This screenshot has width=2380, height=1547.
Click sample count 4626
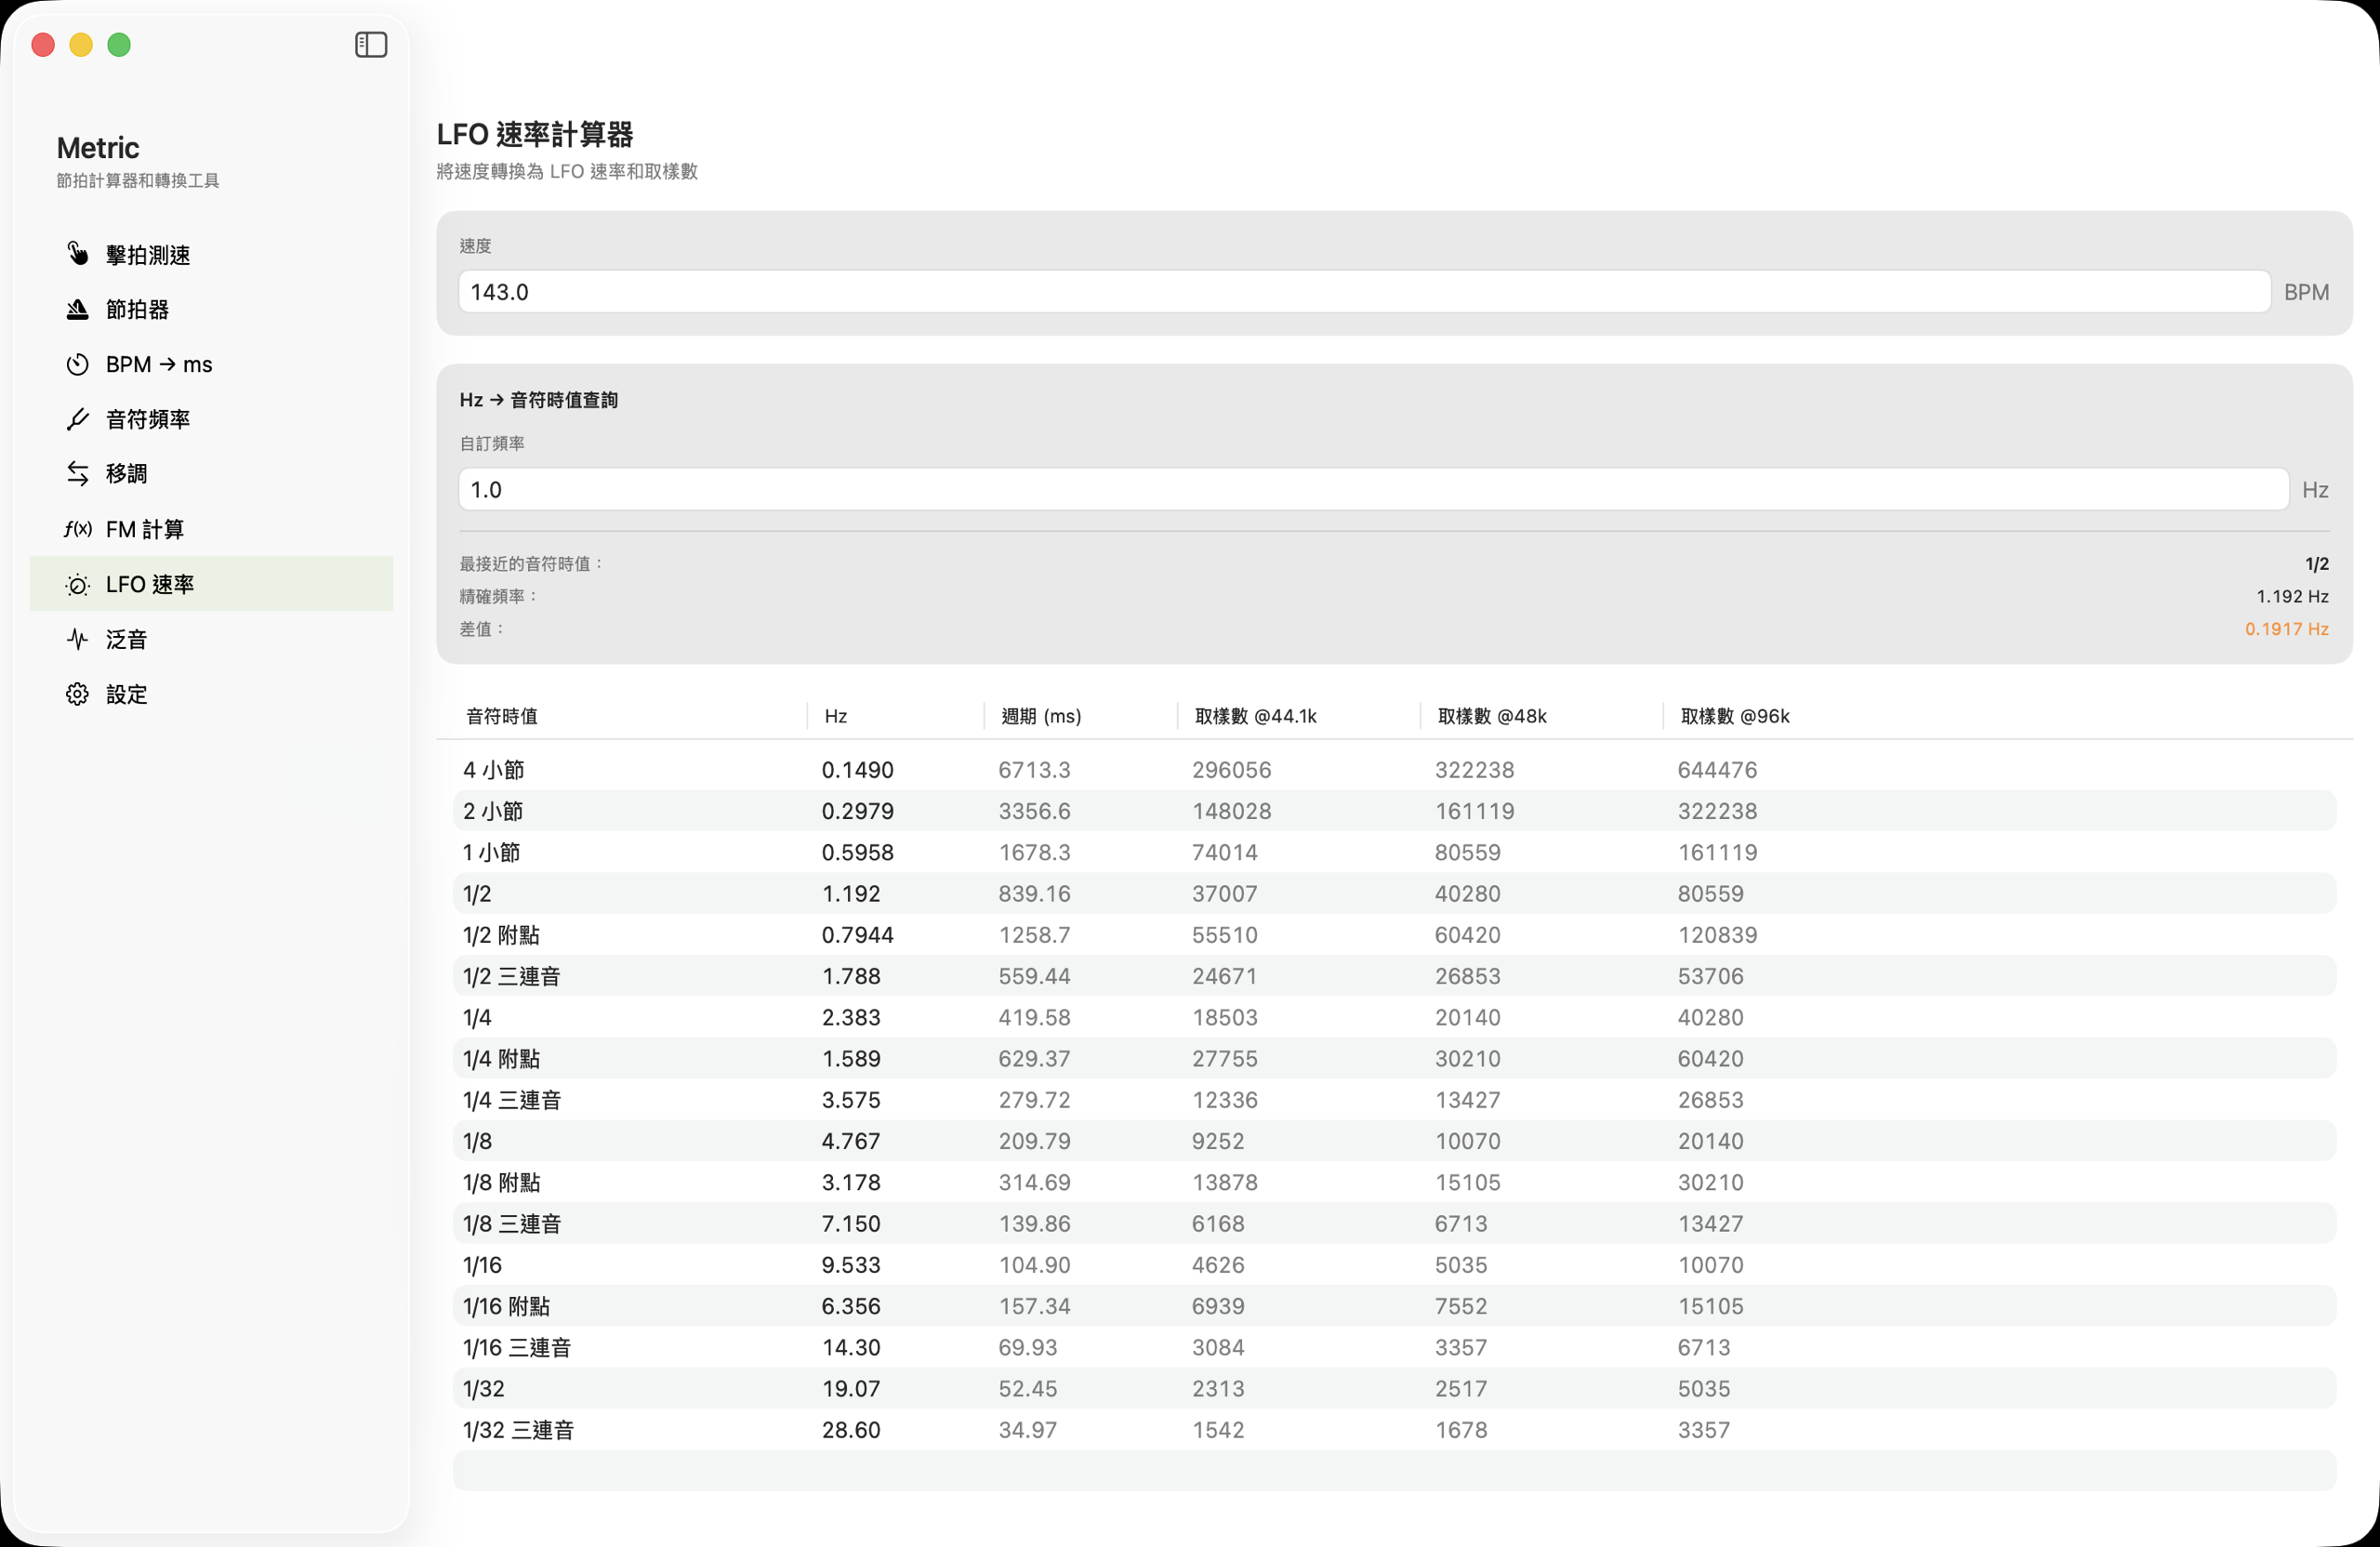1218,1265
